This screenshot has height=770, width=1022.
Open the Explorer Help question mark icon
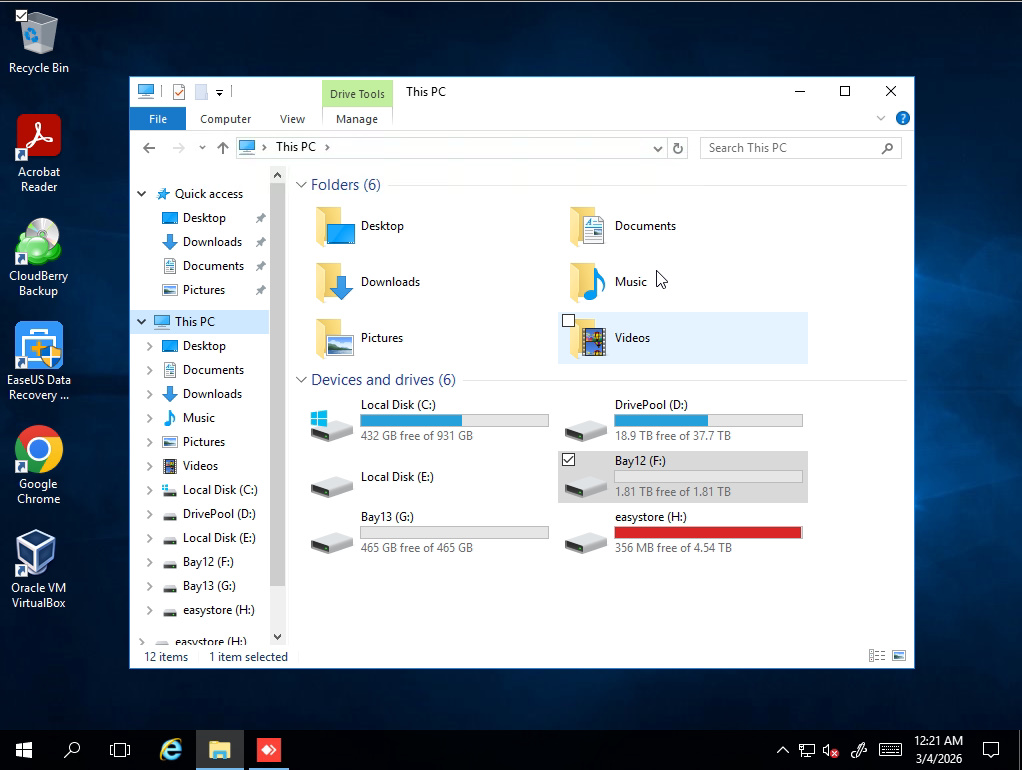pyautogui.click(x=903, y=118)
